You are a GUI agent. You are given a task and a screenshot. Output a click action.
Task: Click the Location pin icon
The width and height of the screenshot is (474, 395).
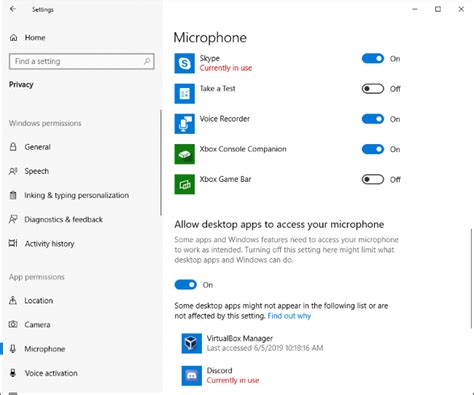coord(13,300)
